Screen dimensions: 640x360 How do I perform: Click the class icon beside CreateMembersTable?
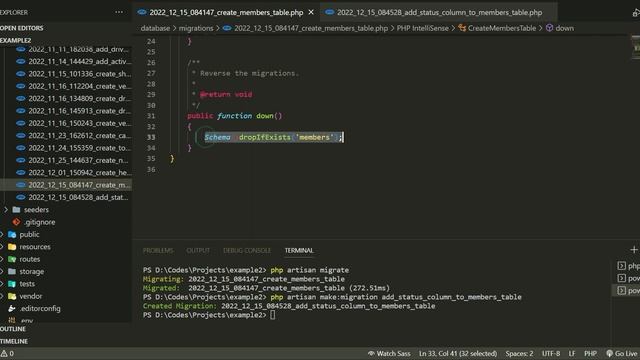coord(462,28)
